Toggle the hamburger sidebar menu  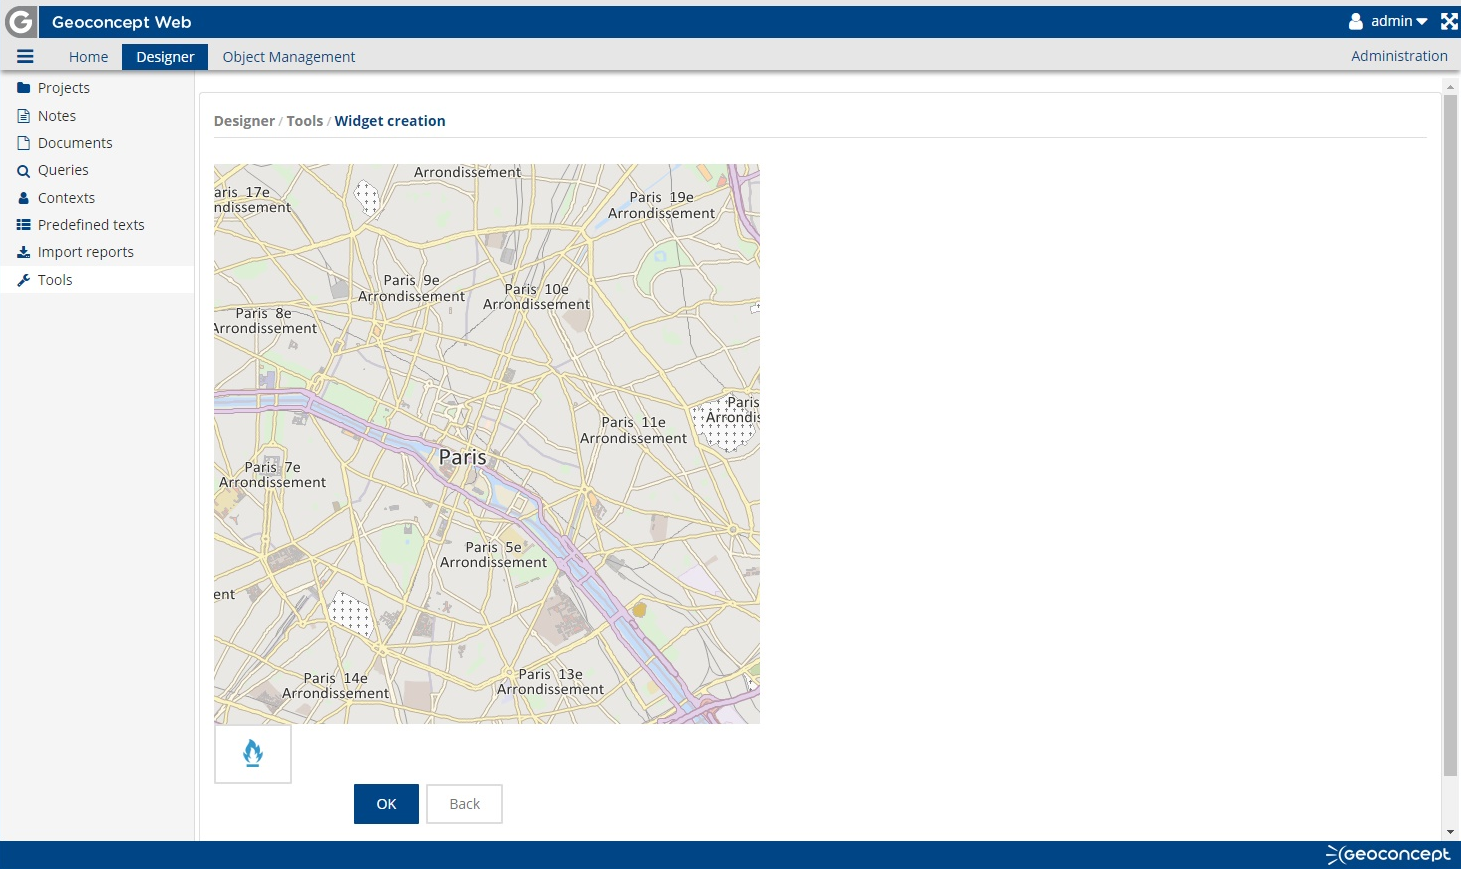click(25, 57)
